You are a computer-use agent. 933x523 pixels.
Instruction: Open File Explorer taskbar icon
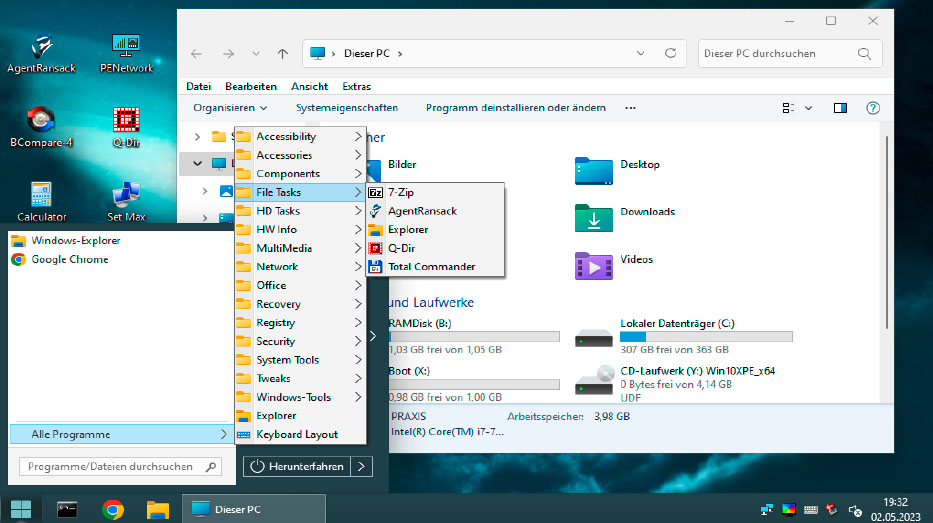158,509
